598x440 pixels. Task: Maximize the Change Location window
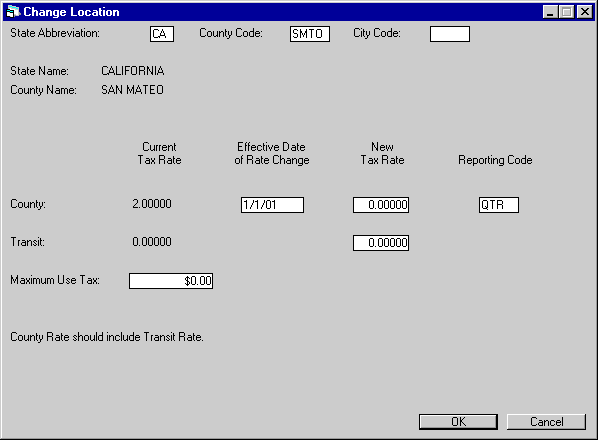pos(567,12)
